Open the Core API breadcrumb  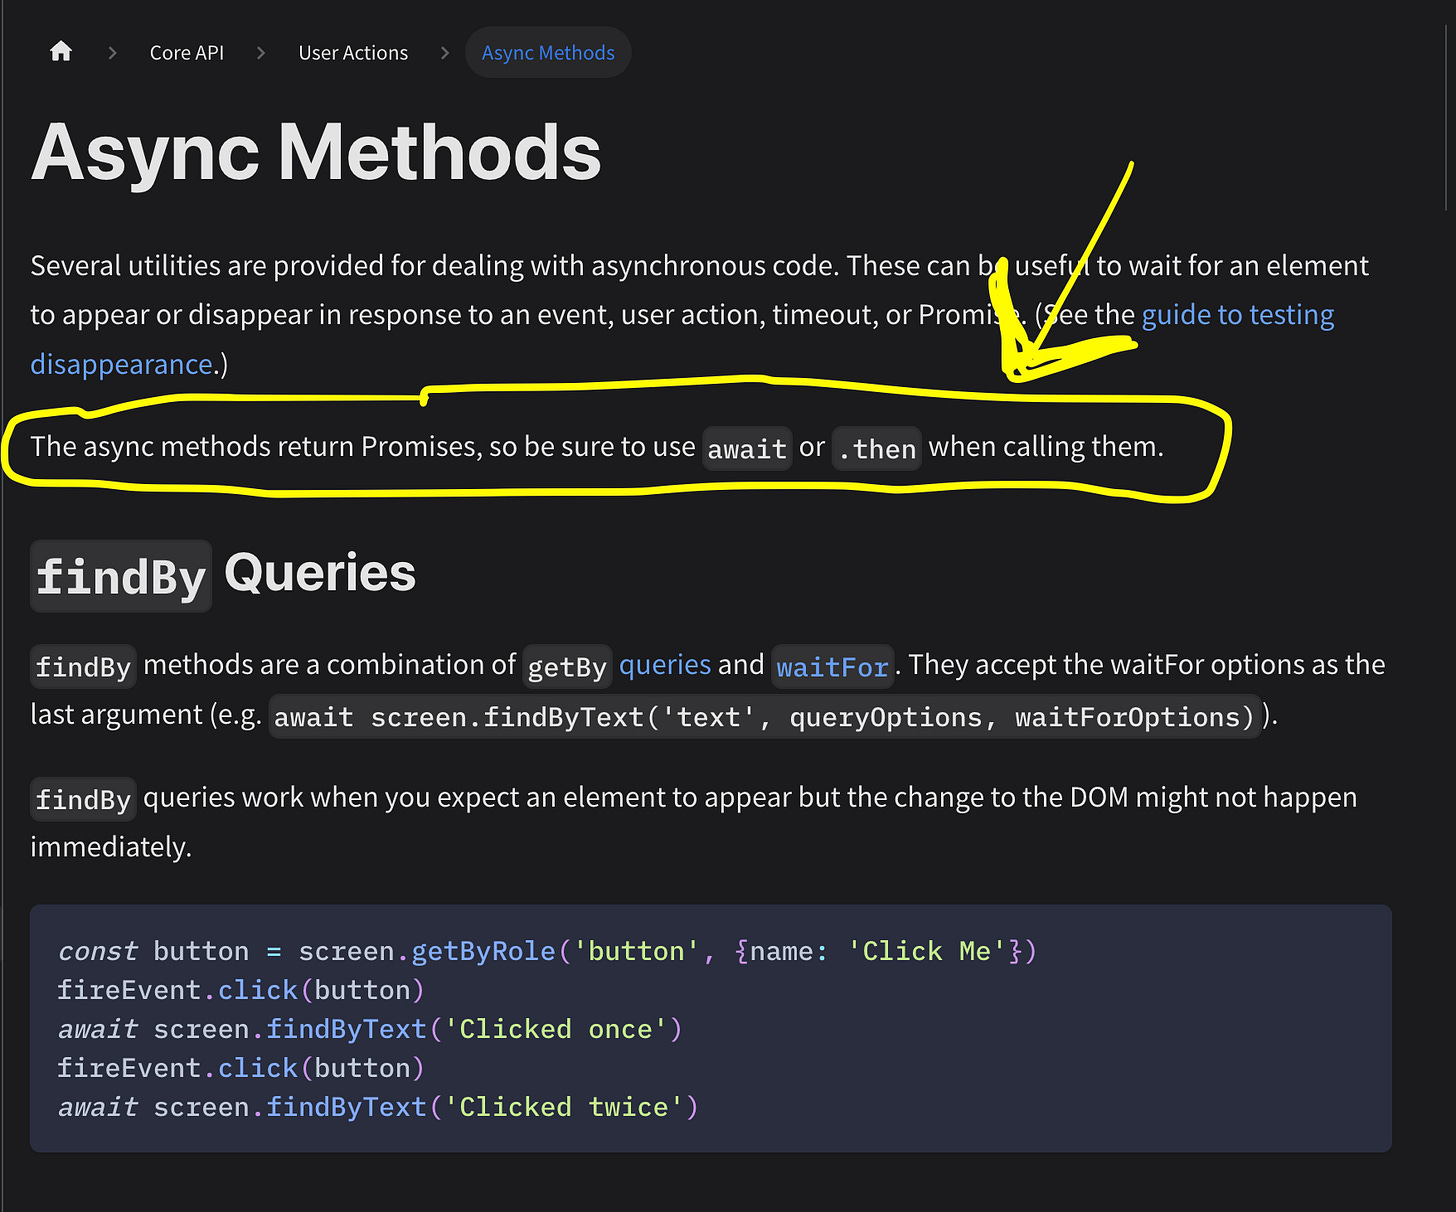[187, 53]
